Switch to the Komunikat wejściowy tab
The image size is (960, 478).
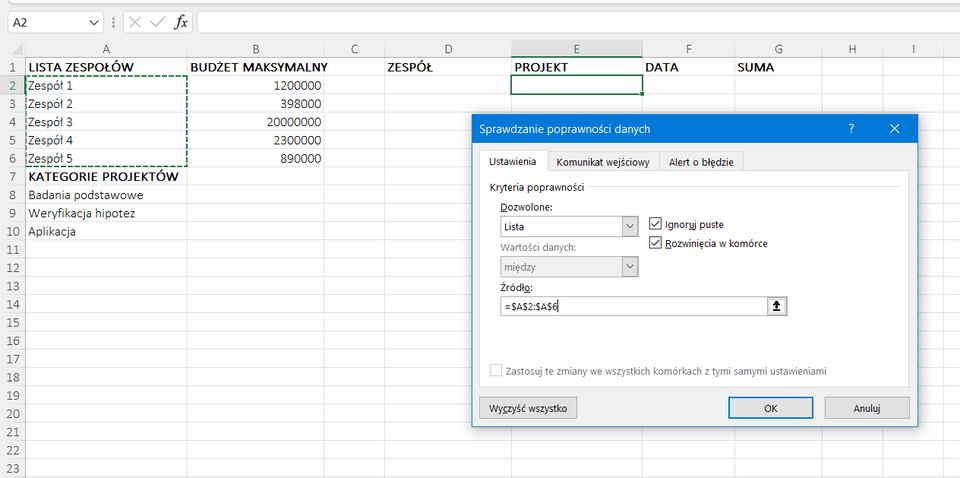603,162
